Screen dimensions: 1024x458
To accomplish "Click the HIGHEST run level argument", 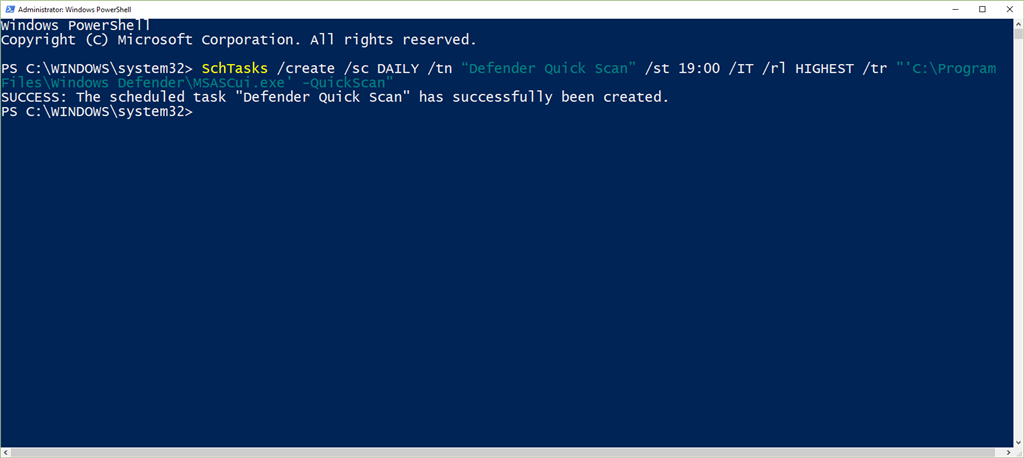I will (x=825, y=69).
